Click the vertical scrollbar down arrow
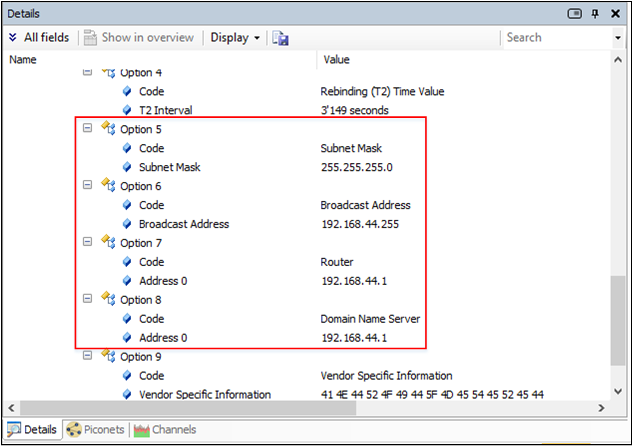The image size is (633, 446). [618, 391]
